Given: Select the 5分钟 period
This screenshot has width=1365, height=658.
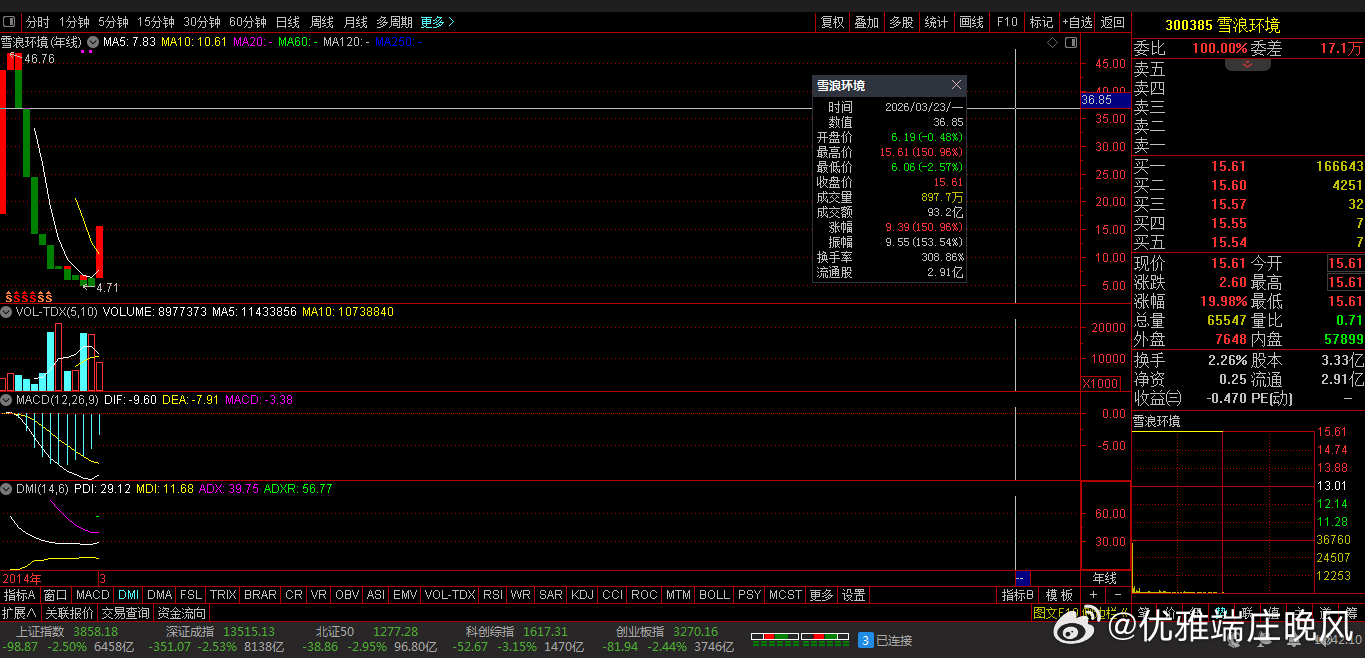Looking at the screenshot, I should coord(113,21).
